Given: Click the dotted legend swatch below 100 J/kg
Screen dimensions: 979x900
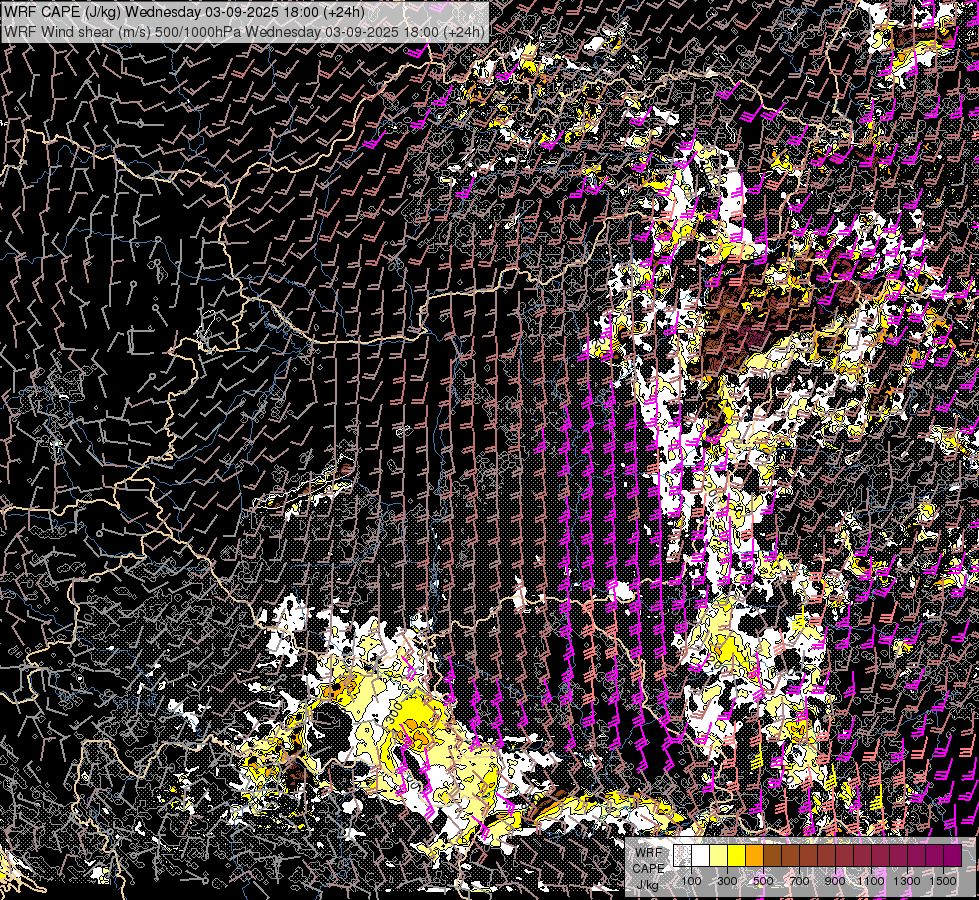Looking at the screenshot, I should point(682,855).
